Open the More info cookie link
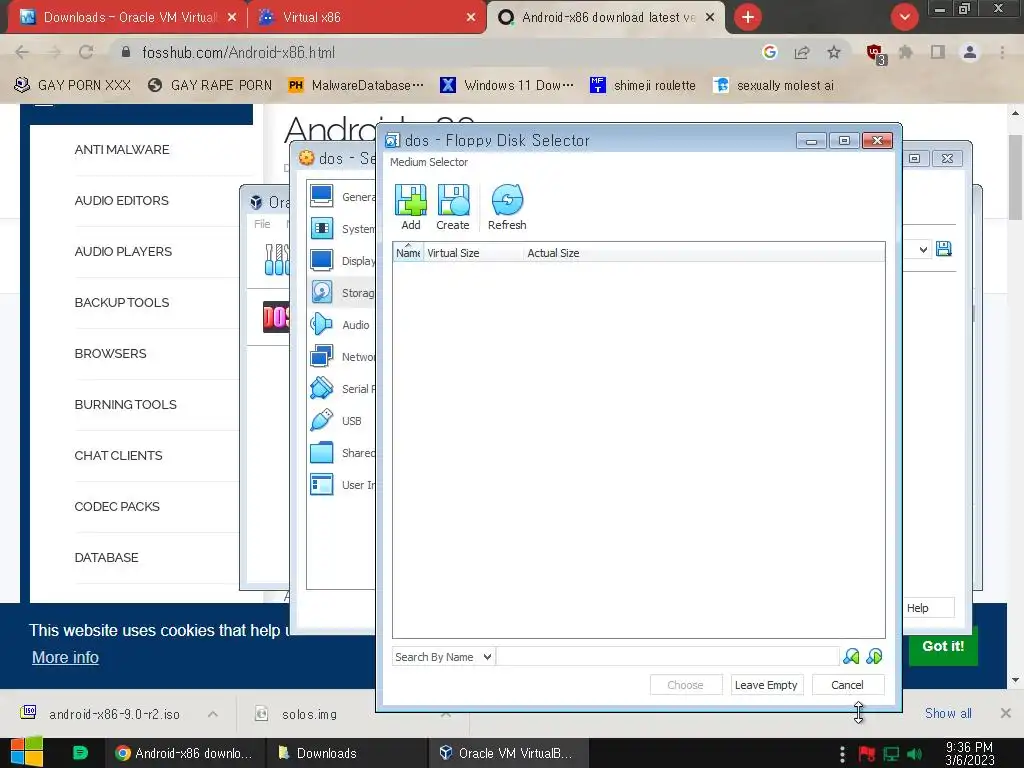This screenshot has width=1024, height=768. point(65,657)
